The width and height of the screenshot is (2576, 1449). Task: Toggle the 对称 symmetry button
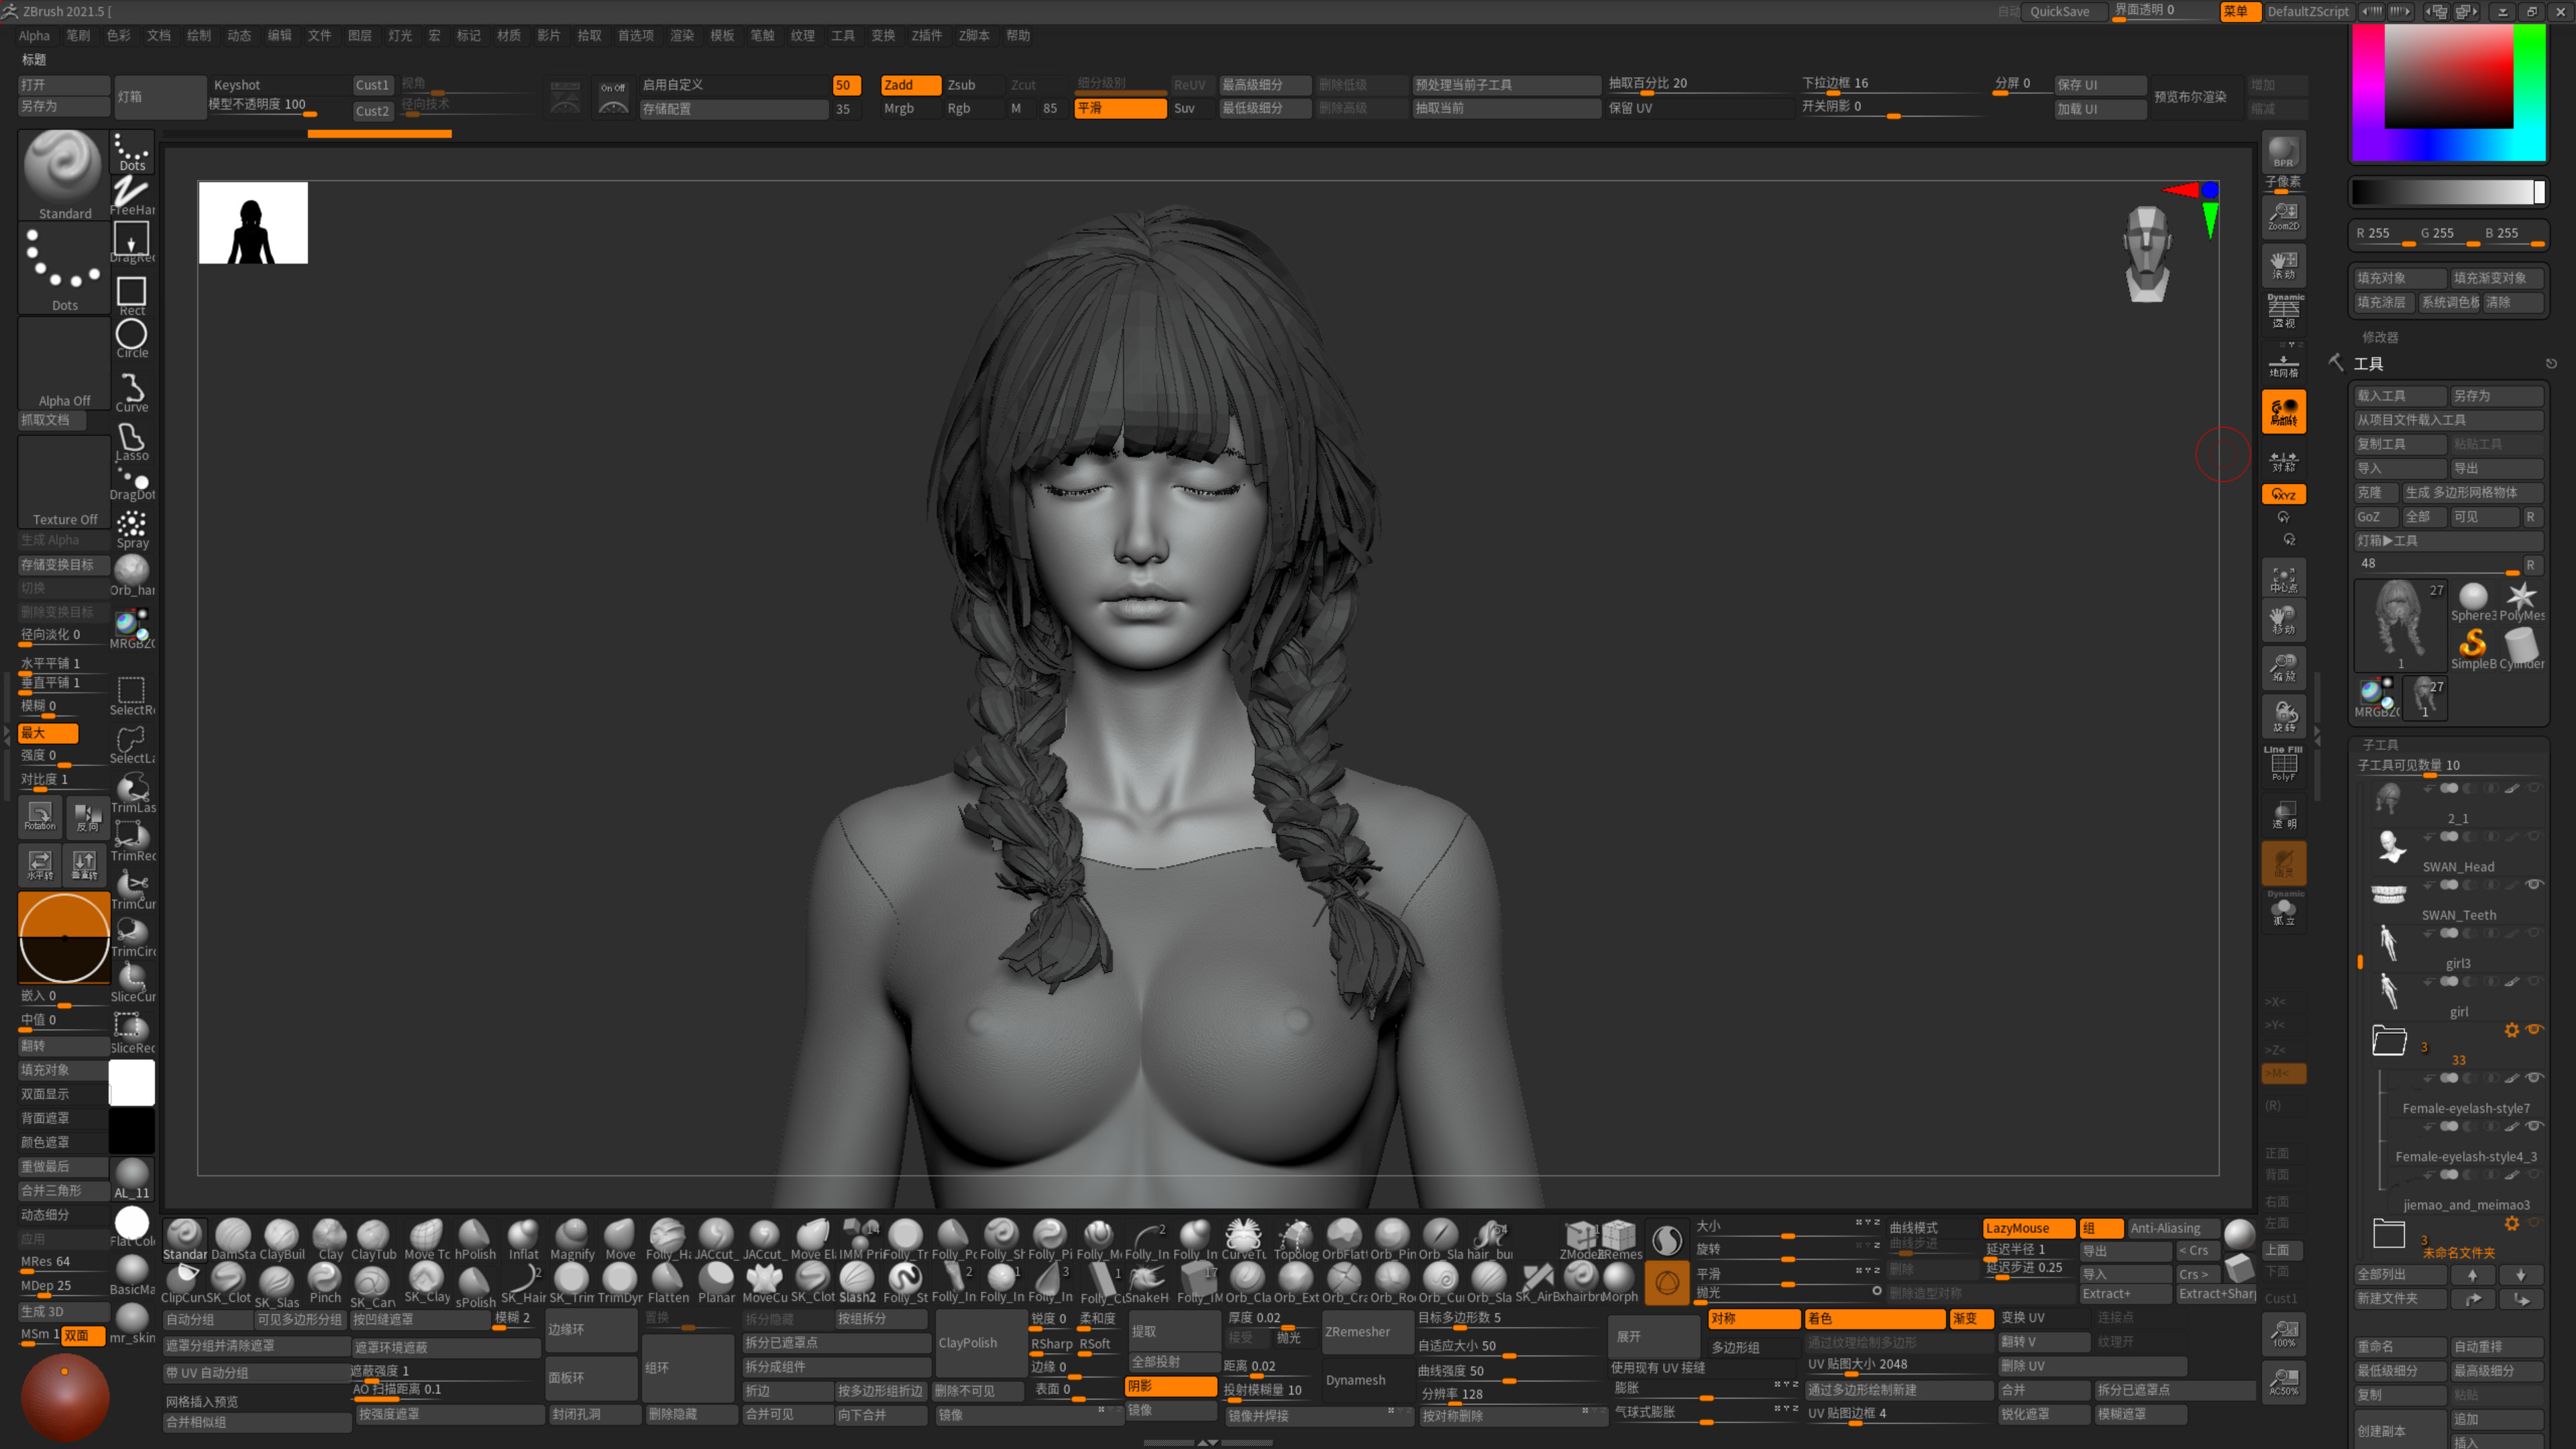click(1754, 1319)
